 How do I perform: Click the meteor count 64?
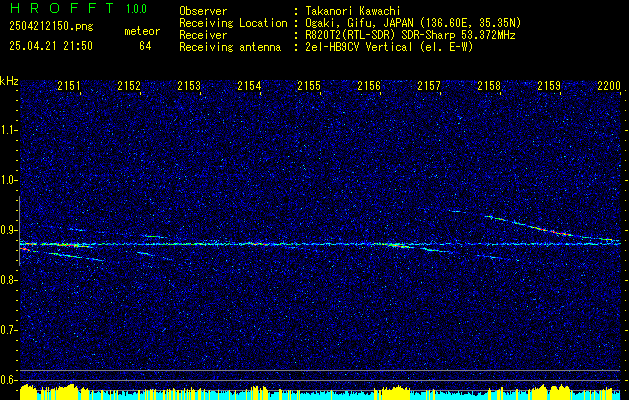pos(145,46)
